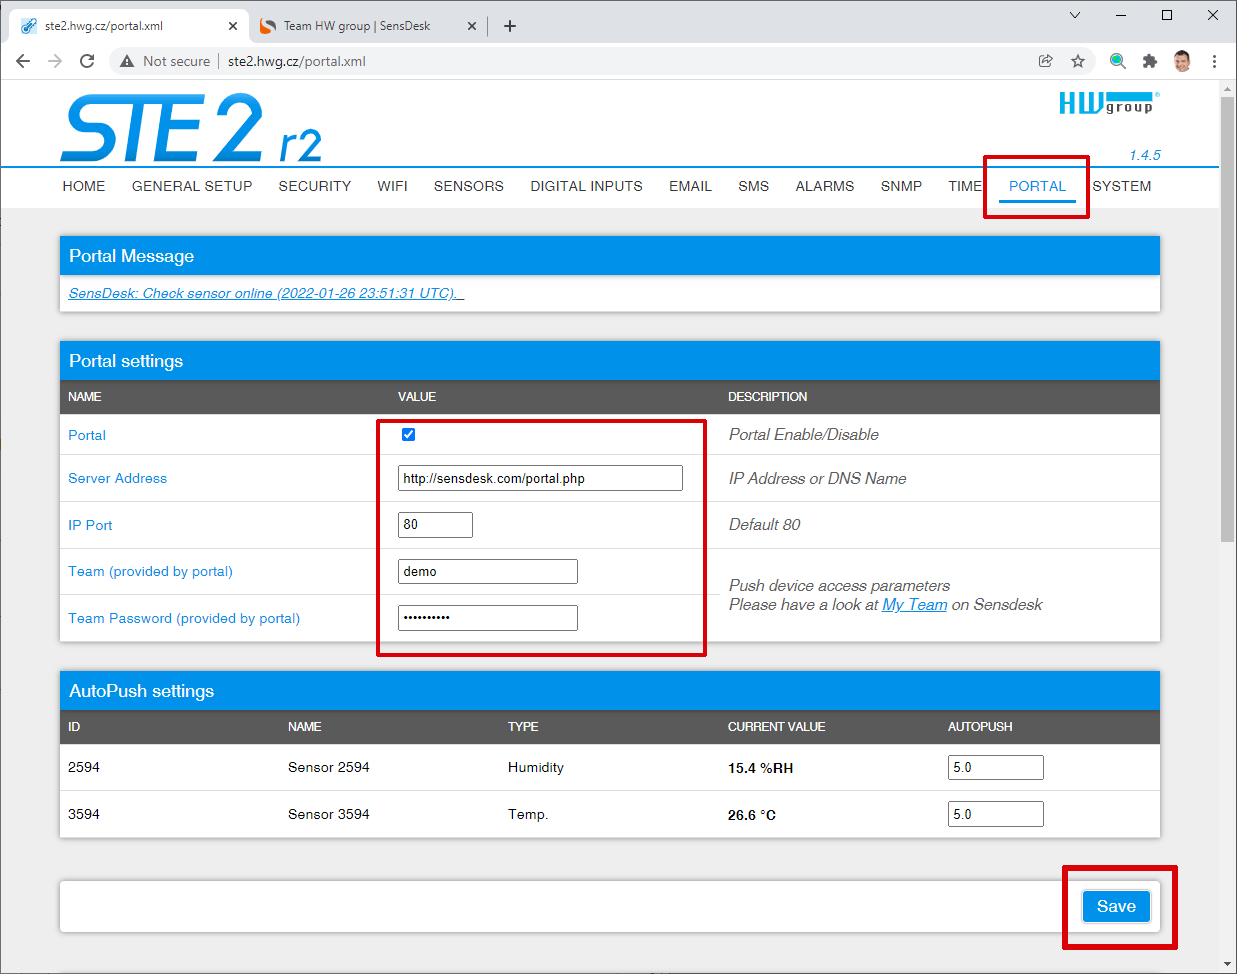The image size is (1237, 974).
Task: Bookmark this page with star icon
Action: 1078,61
